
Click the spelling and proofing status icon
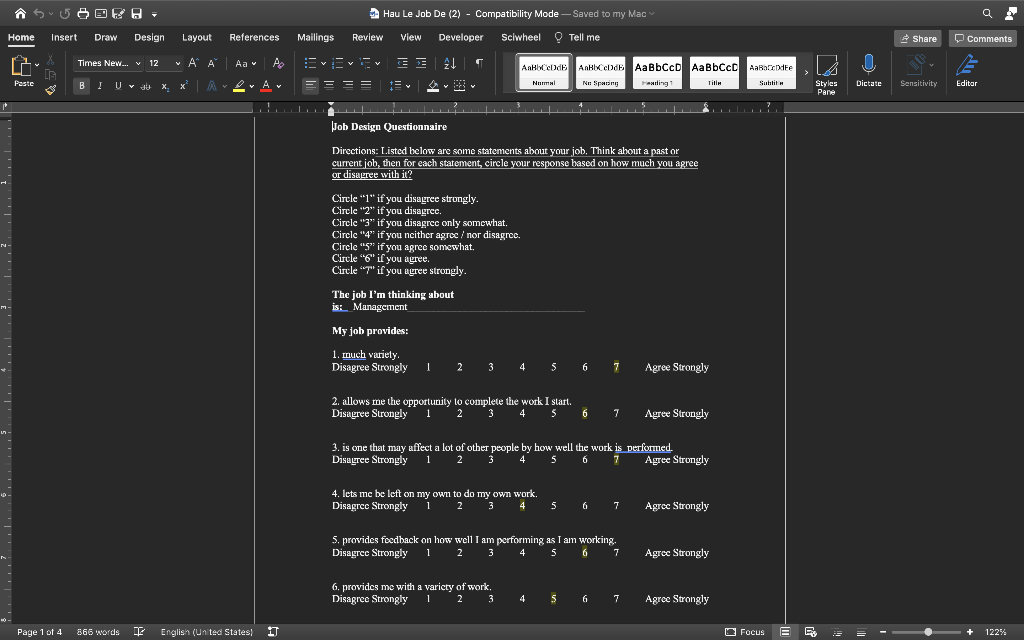click(139, 632)
